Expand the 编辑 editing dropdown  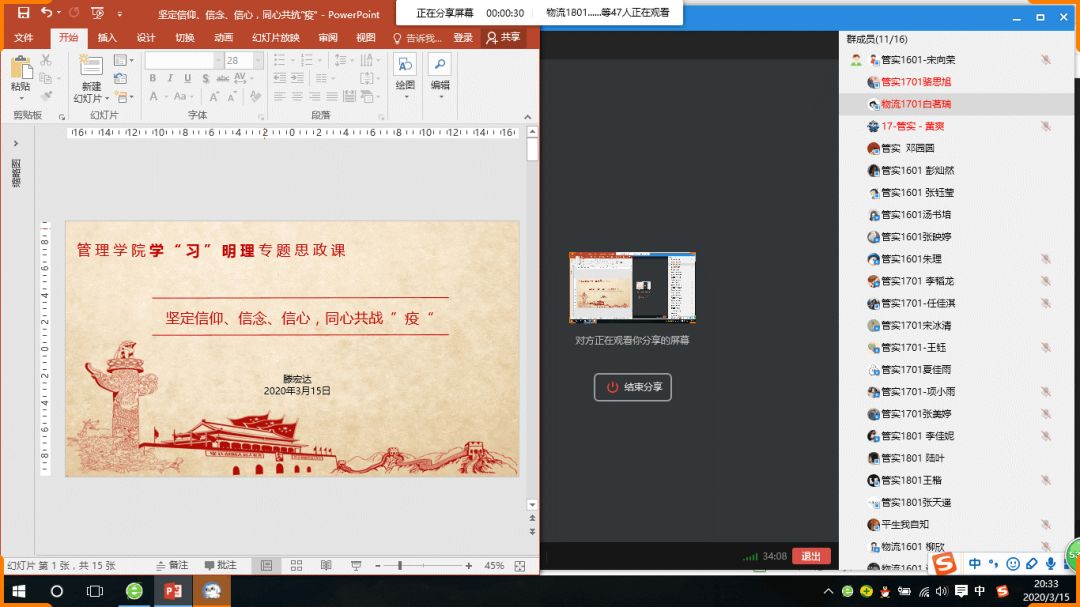440,68
